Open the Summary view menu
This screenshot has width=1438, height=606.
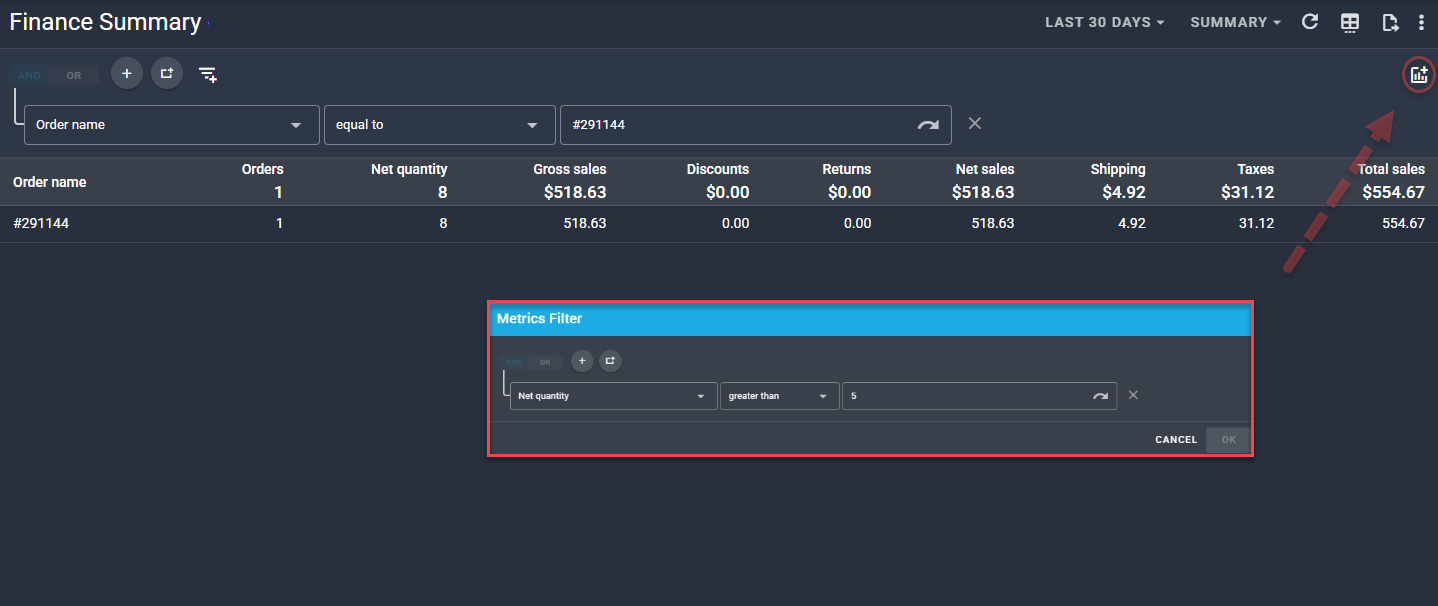pyautogui.click(x=1235, y=22)
